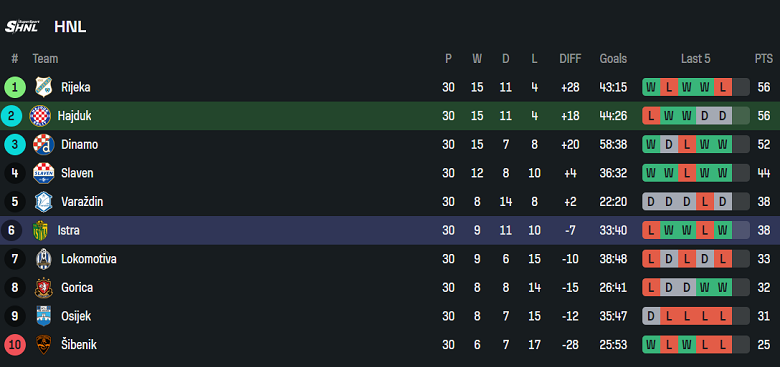Open the Rijeka team name link

[x=76, y=88]
